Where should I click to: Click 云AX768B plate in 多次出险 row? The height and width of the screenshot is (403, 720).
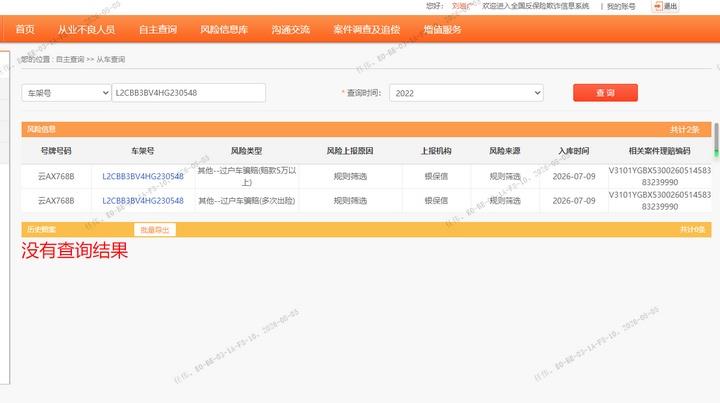coord(56,201)
